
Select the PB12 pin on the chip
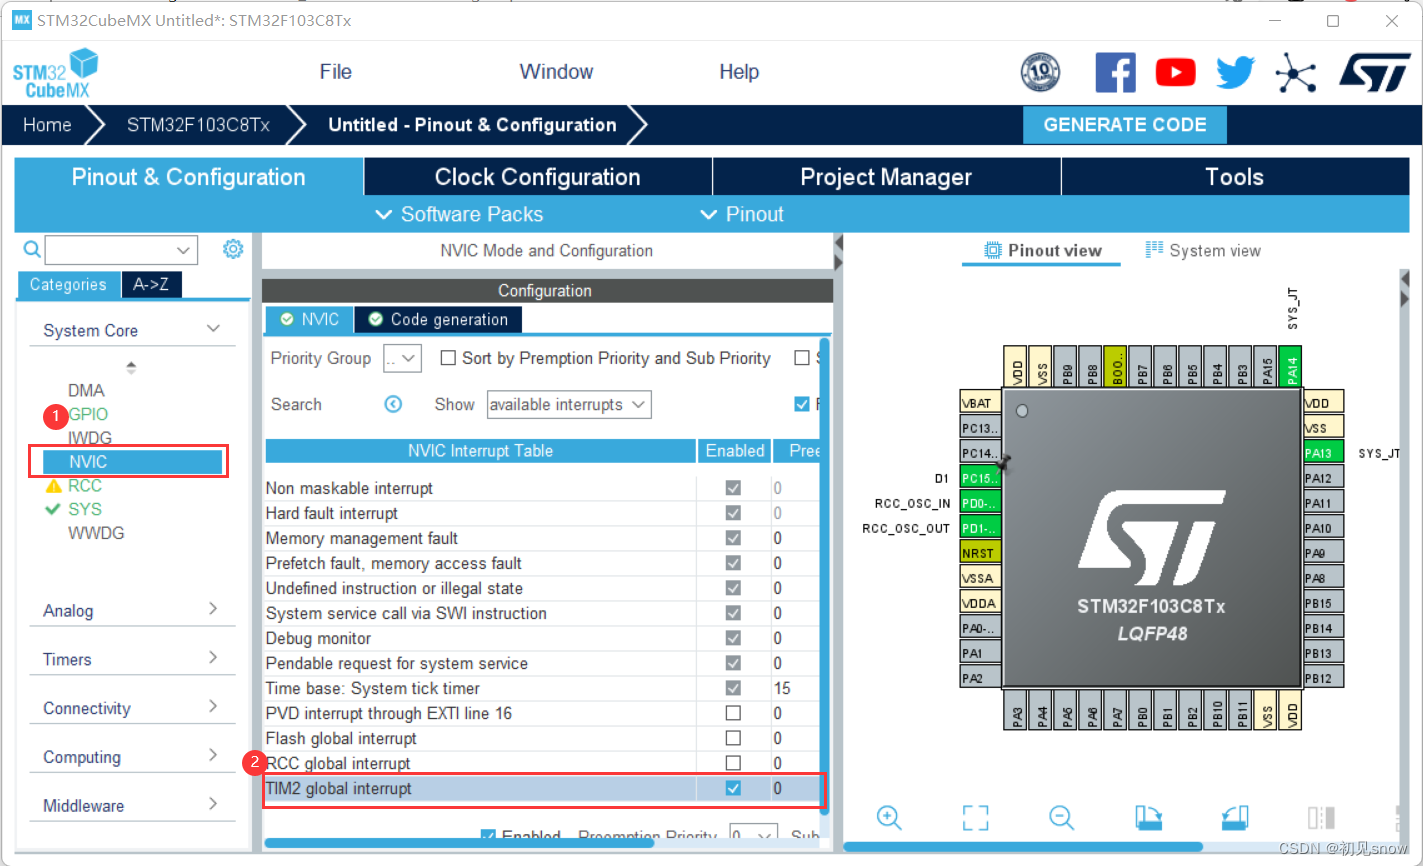1323,678
